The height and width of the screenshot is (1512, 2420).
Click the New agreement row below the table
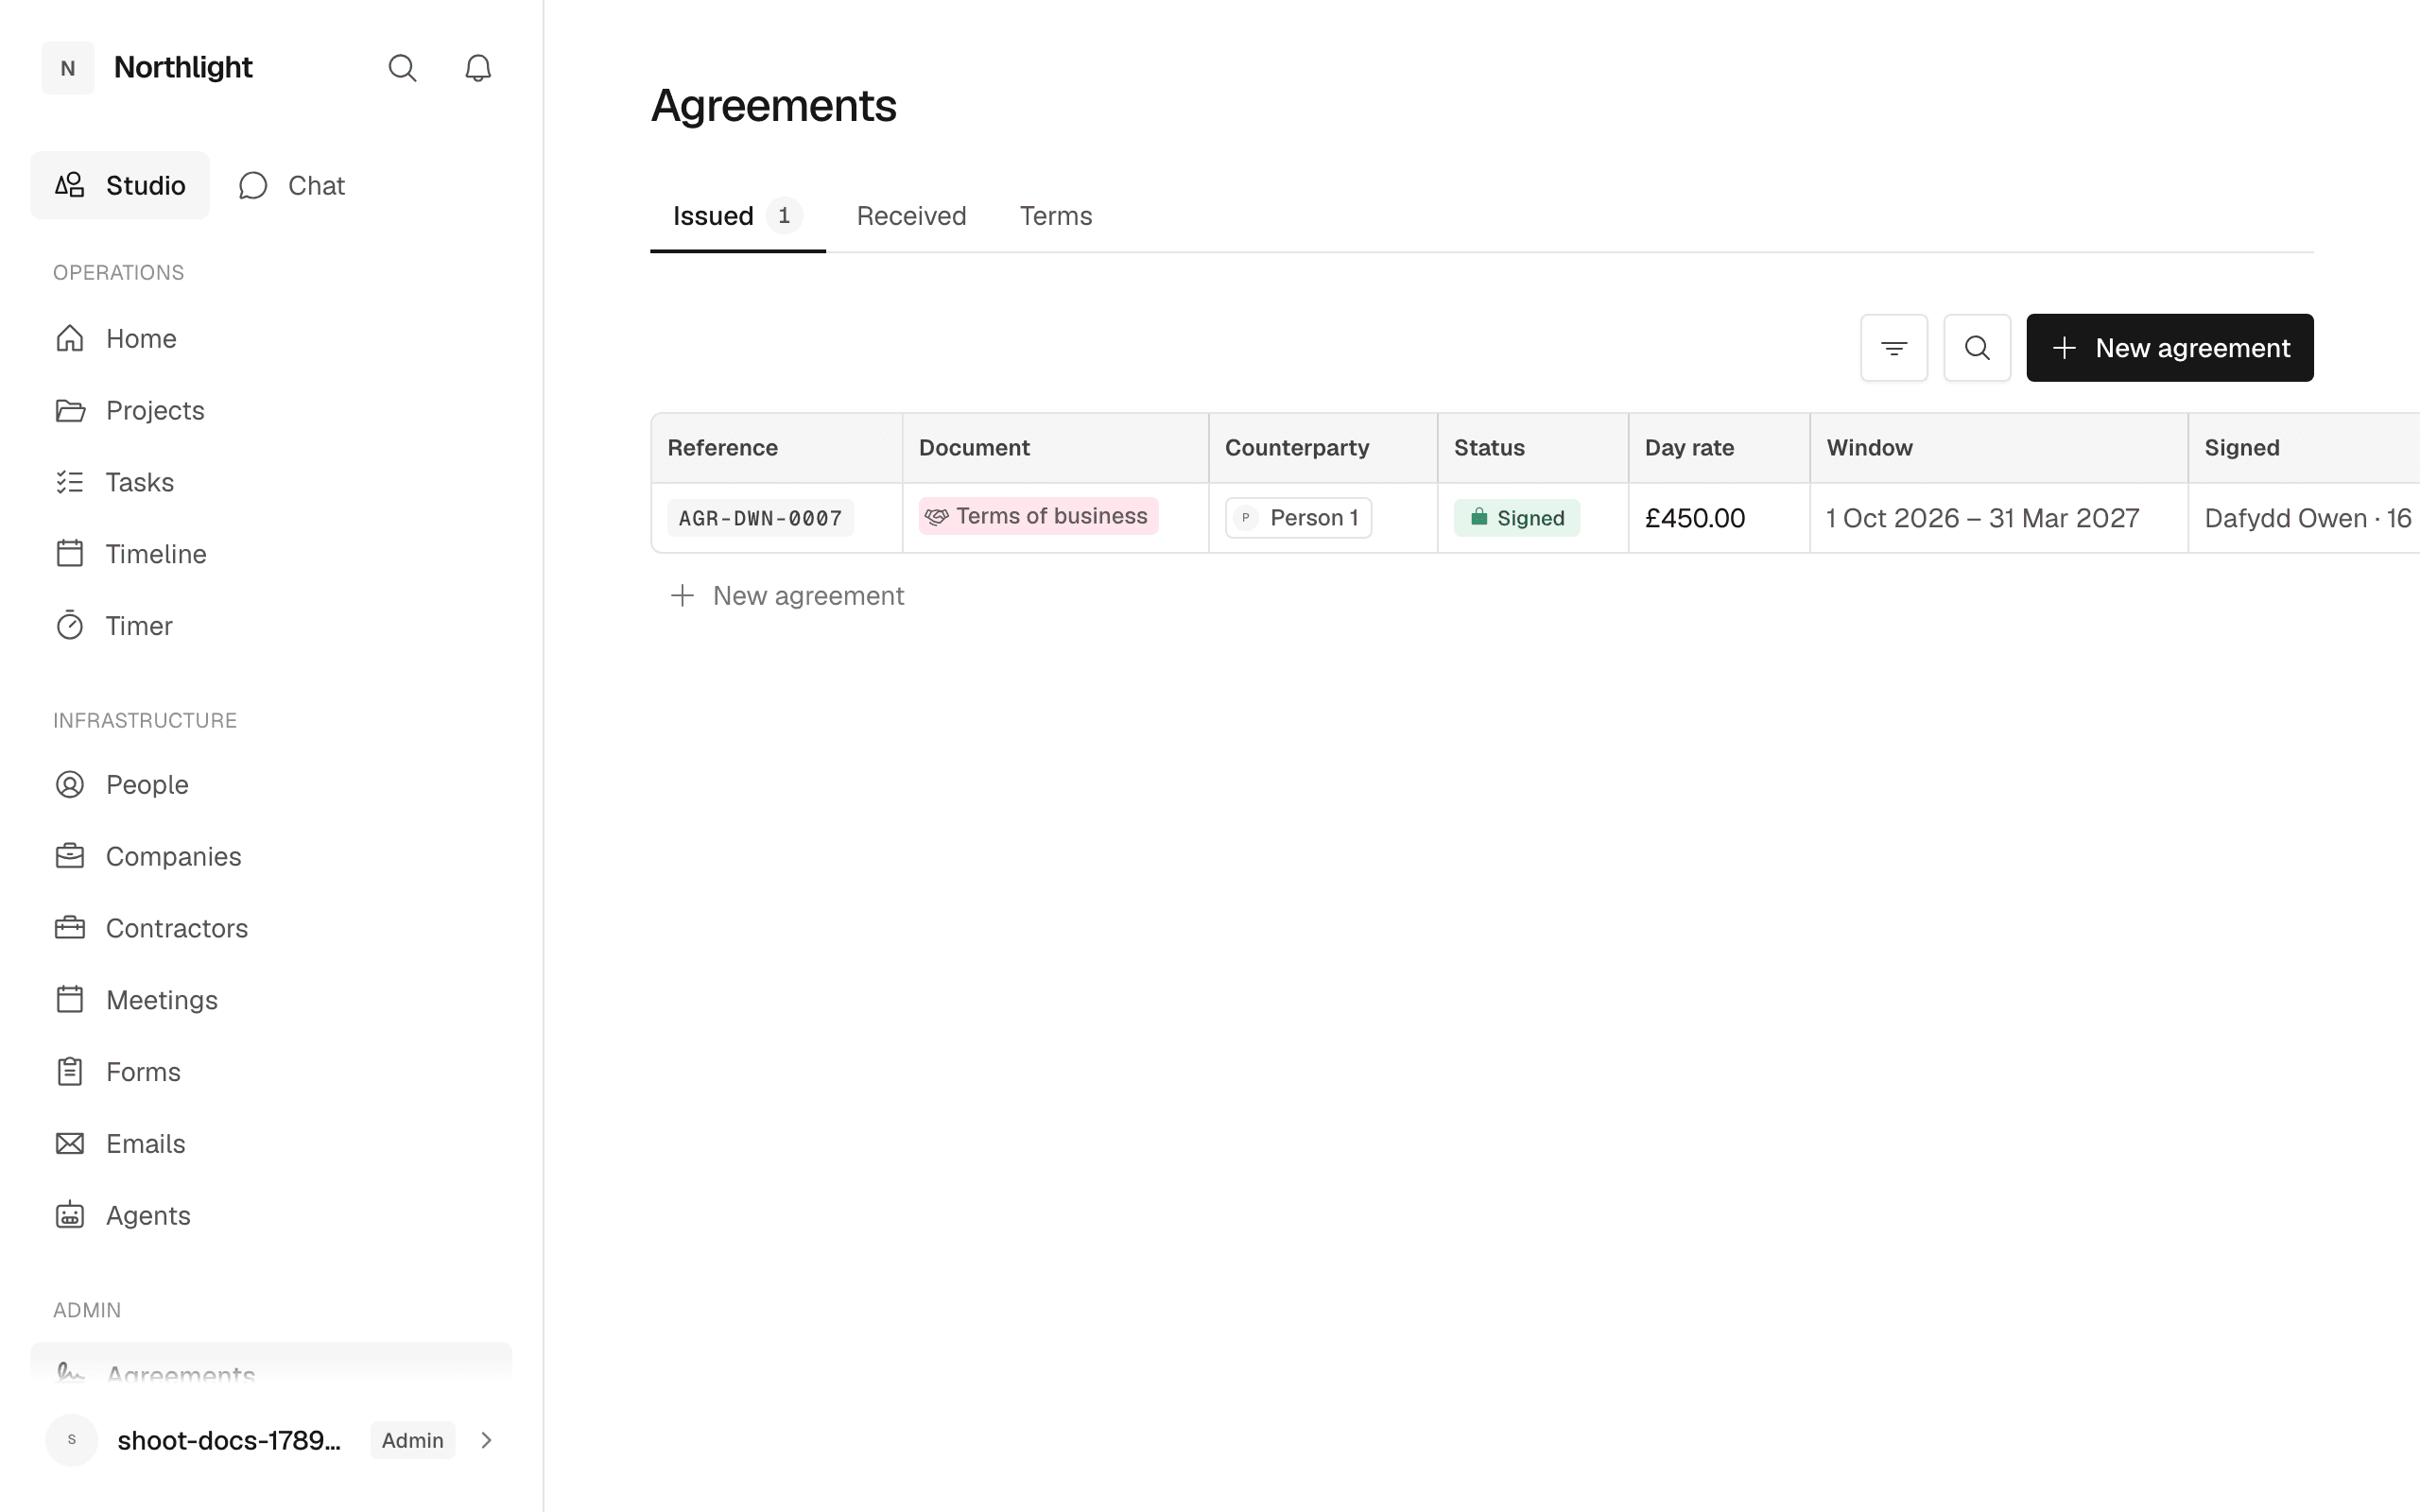pos(787,596)
